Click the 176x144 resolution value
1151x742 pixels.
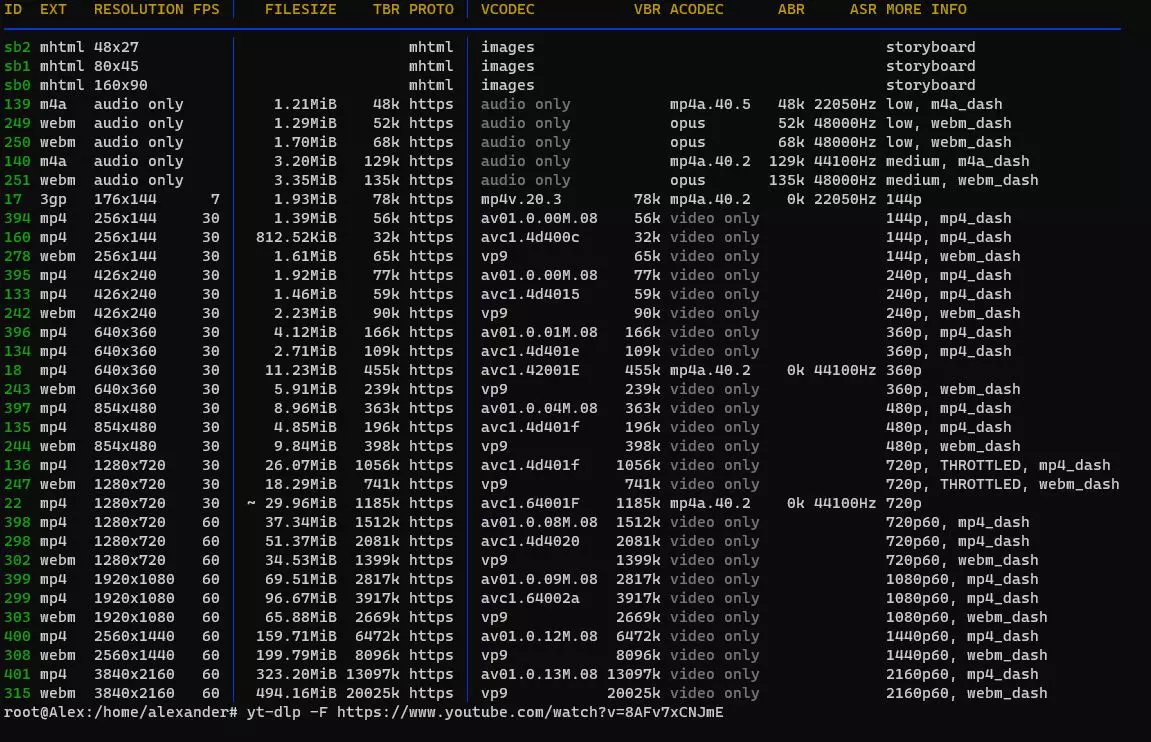coord(125,199)
